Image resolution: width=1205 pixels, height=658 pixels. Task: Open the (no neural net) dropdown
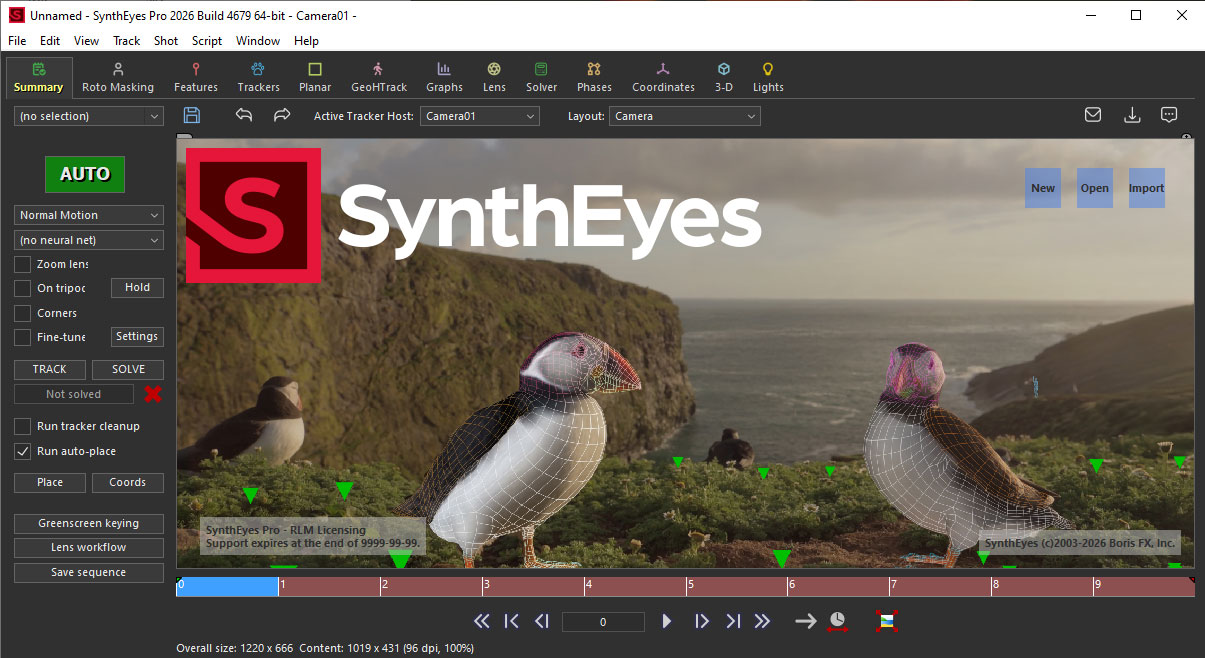[x=89, y=240]
